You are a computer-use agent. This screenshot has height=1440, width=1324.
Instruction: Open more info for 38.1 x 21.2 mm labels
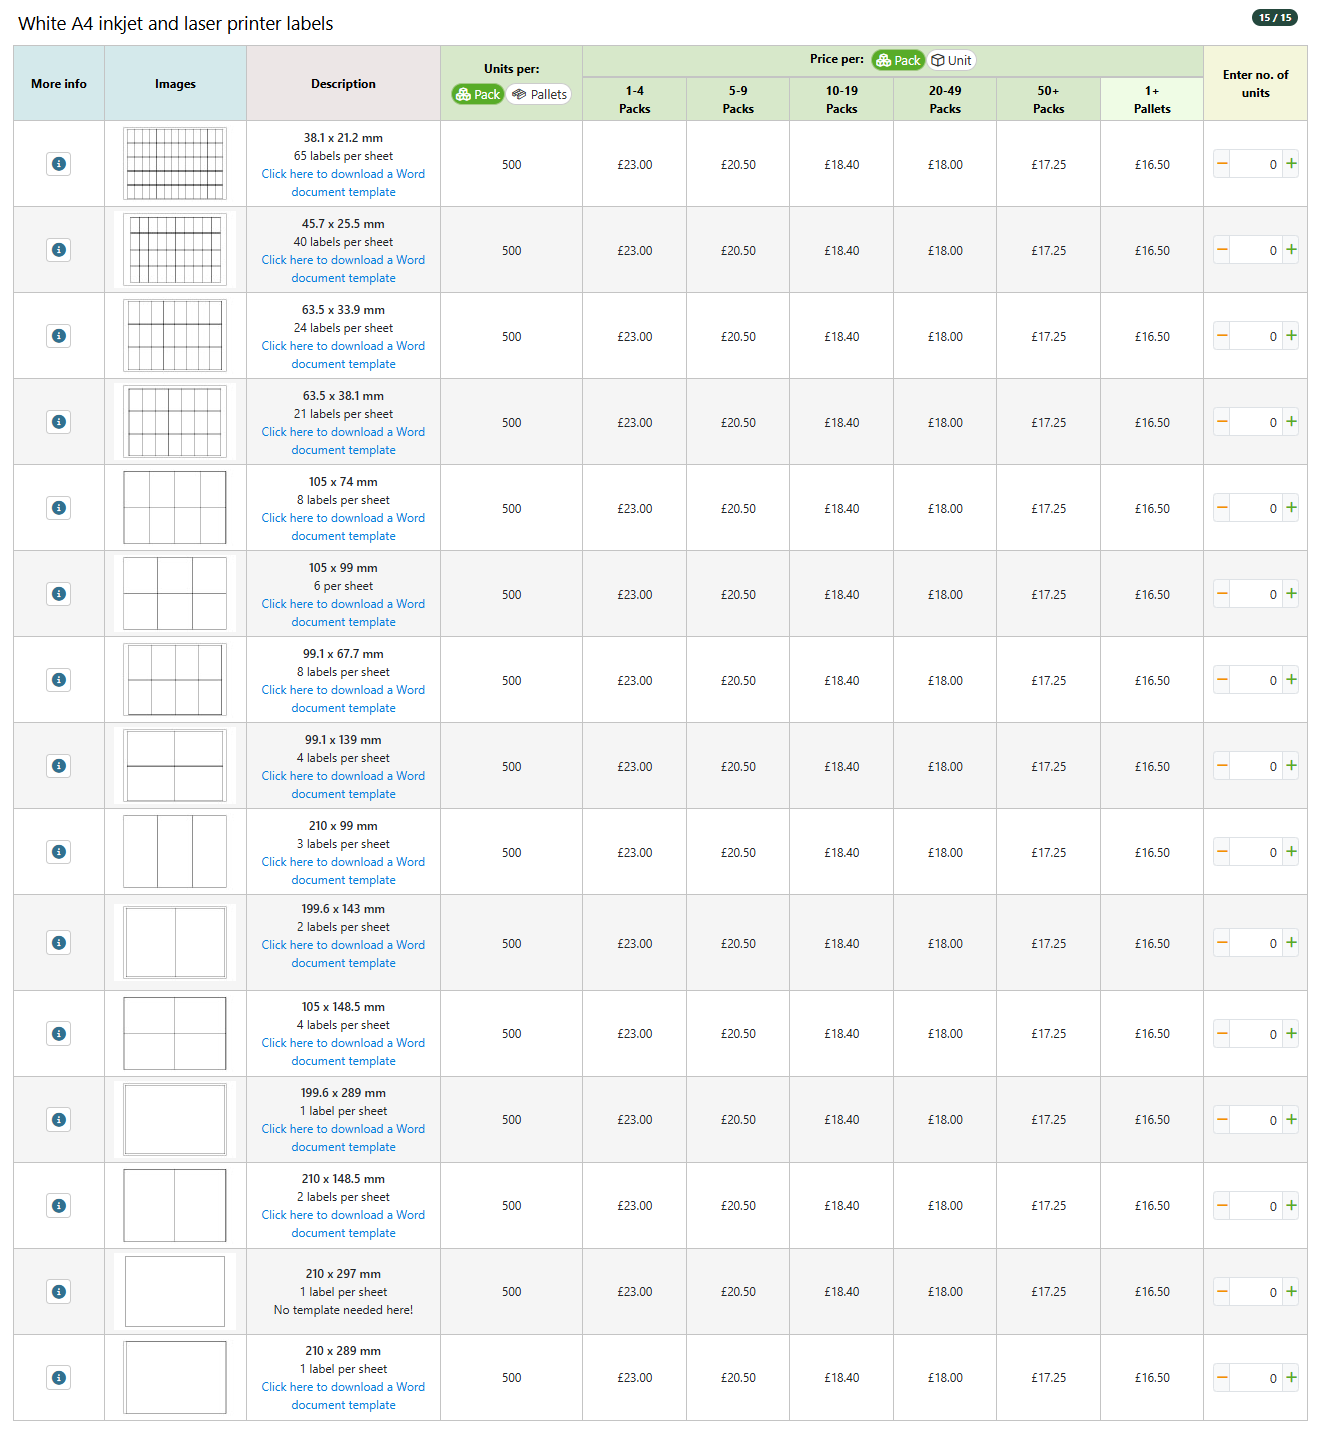(x=59, y=163)
